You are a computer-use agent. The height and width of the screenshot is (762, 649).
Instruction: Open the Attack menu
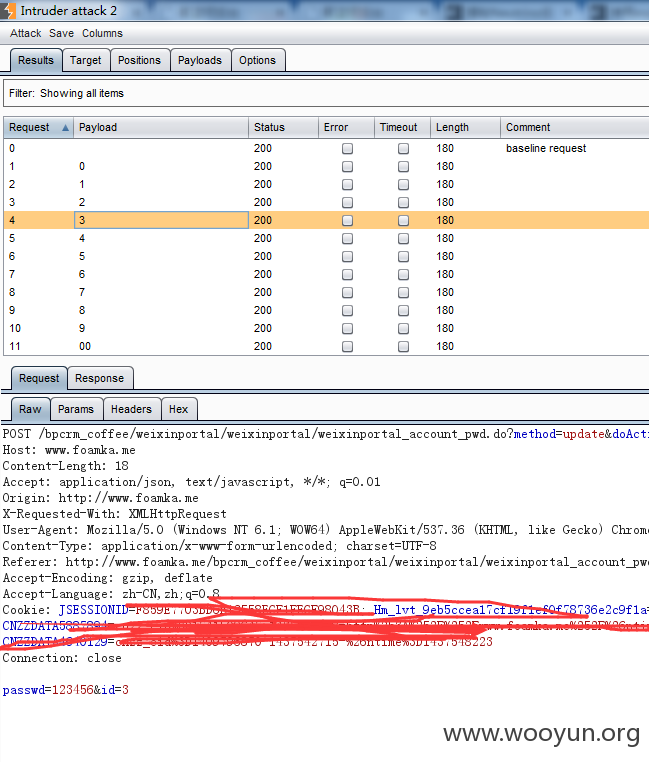pos(26,34)
